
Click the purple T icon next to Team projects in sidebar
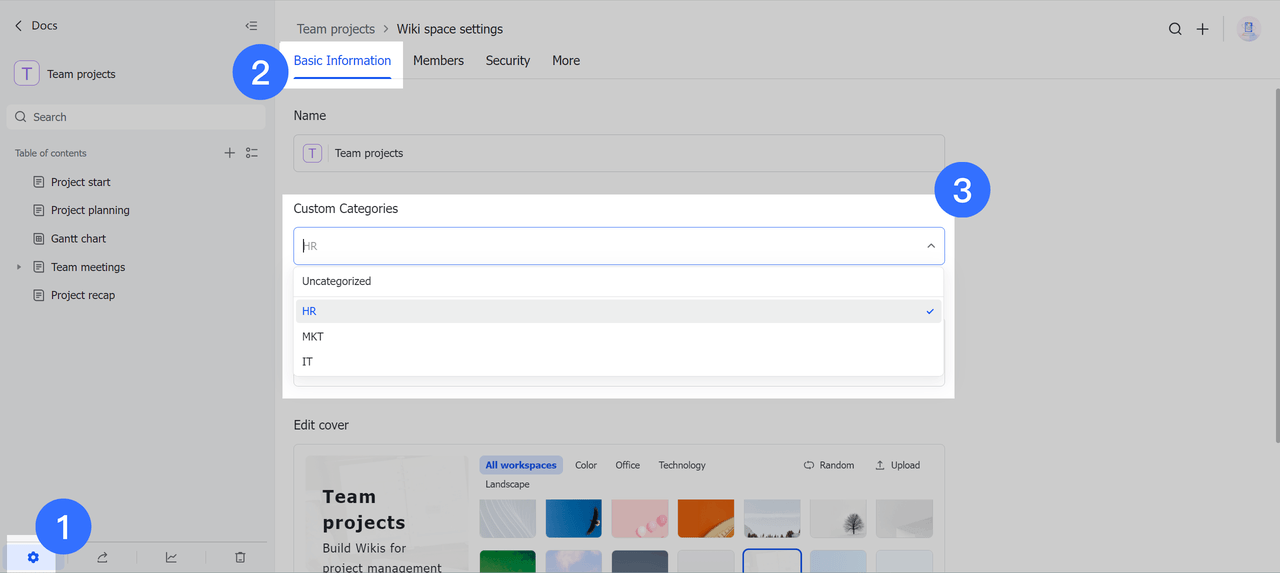pyautogui.click(x=26, y=73)
